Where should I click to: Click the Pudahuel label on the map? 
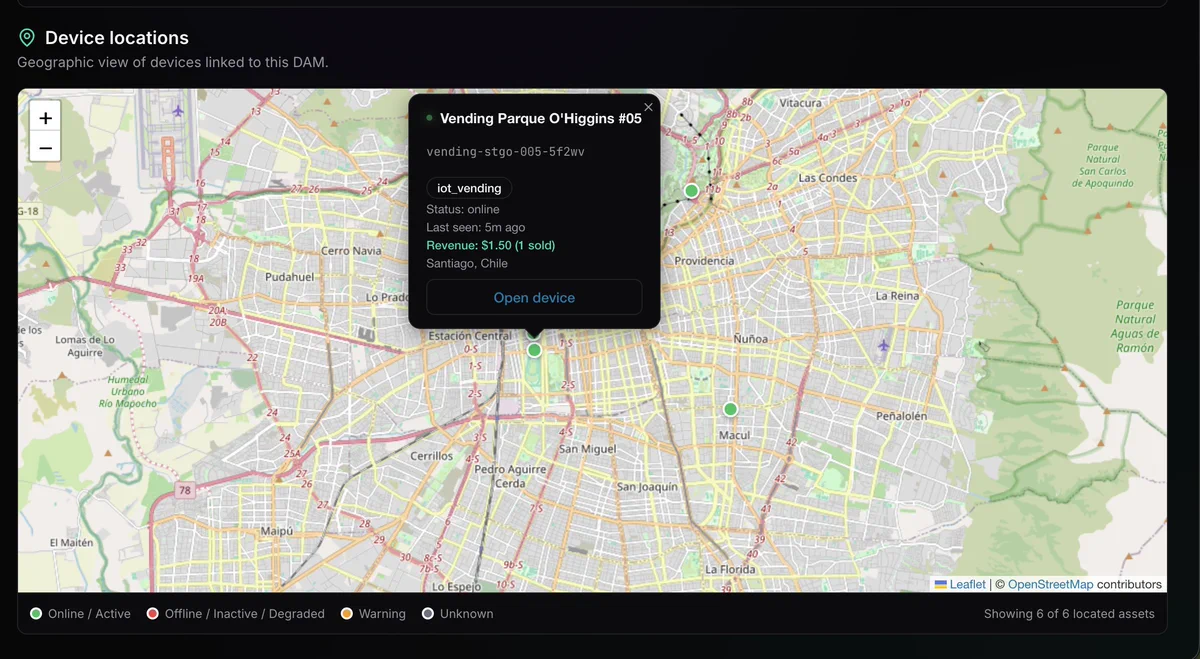click(x=290, y=277)
